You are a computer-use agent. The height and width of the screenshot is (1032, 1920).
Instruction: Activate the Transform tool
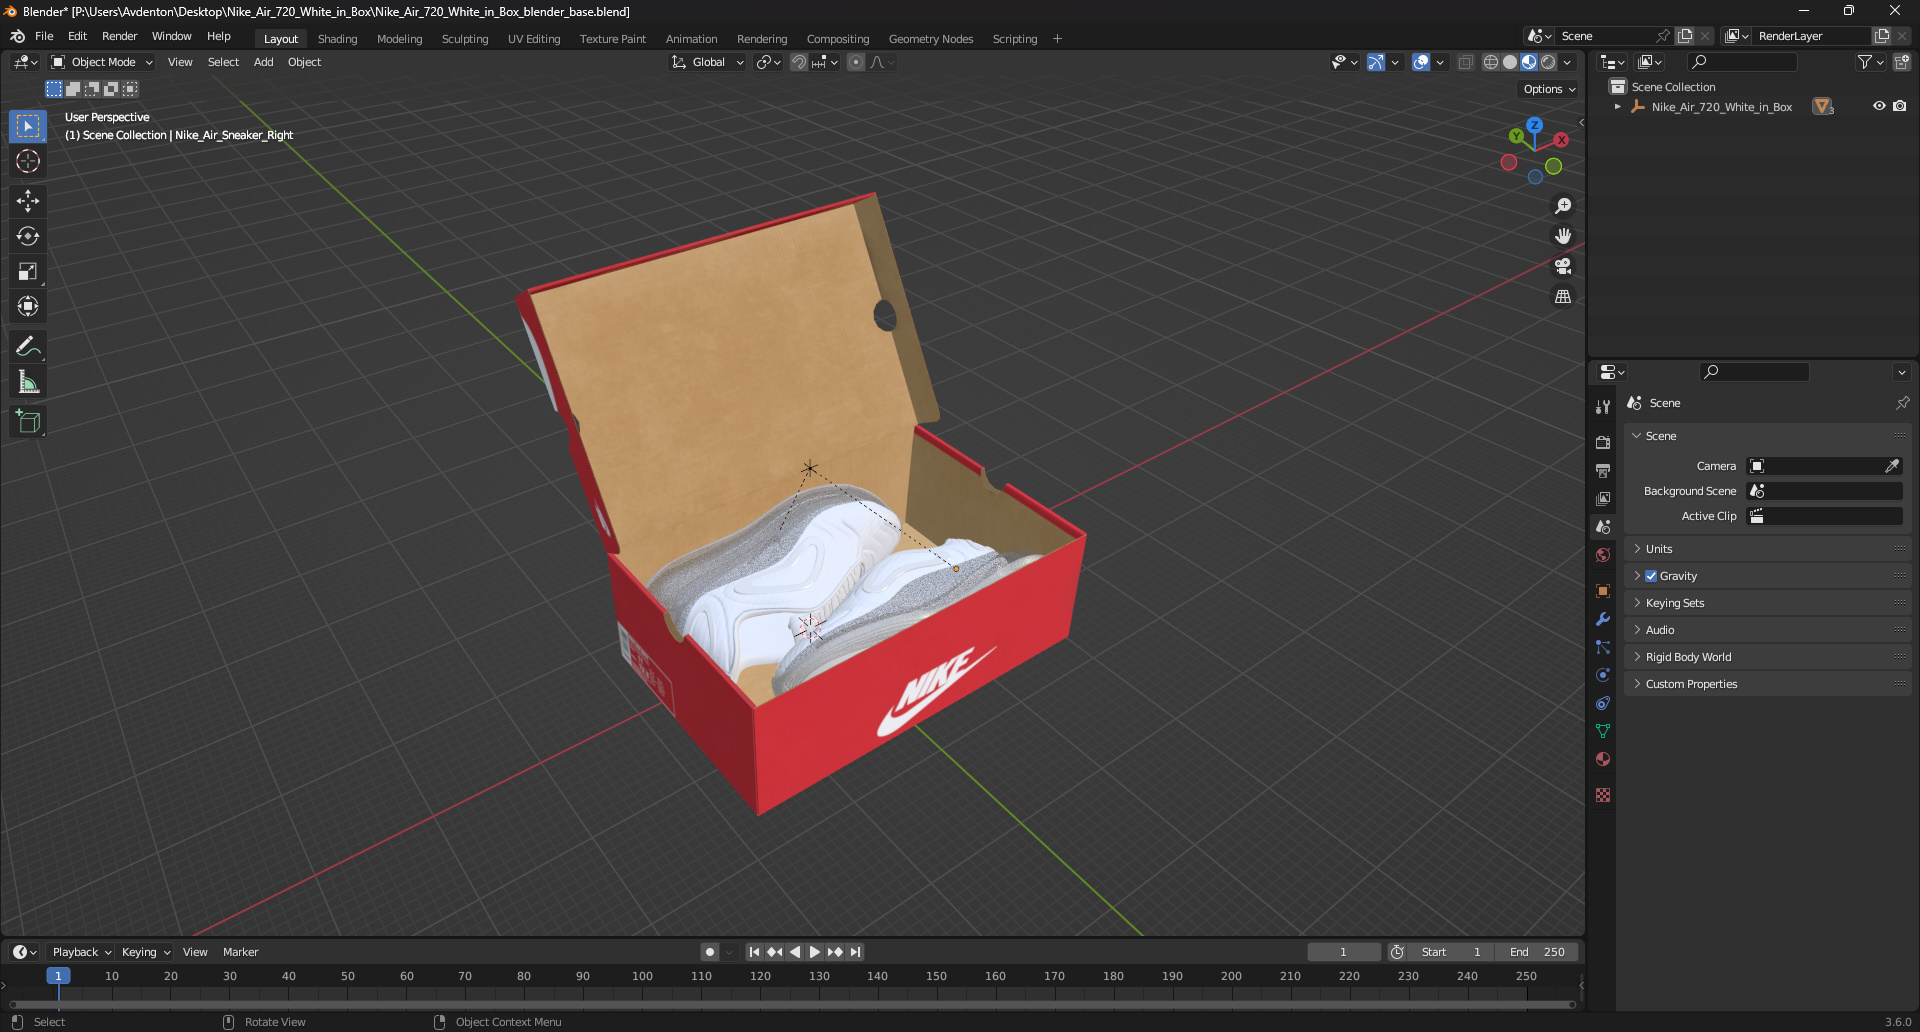coord(28,306)
